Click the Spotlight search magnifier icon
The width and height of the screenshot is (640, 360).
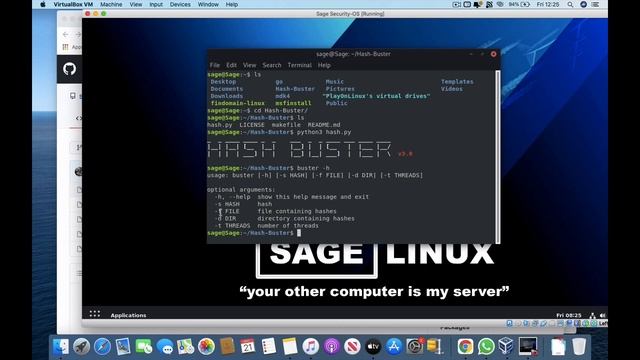tap(570, 4)
